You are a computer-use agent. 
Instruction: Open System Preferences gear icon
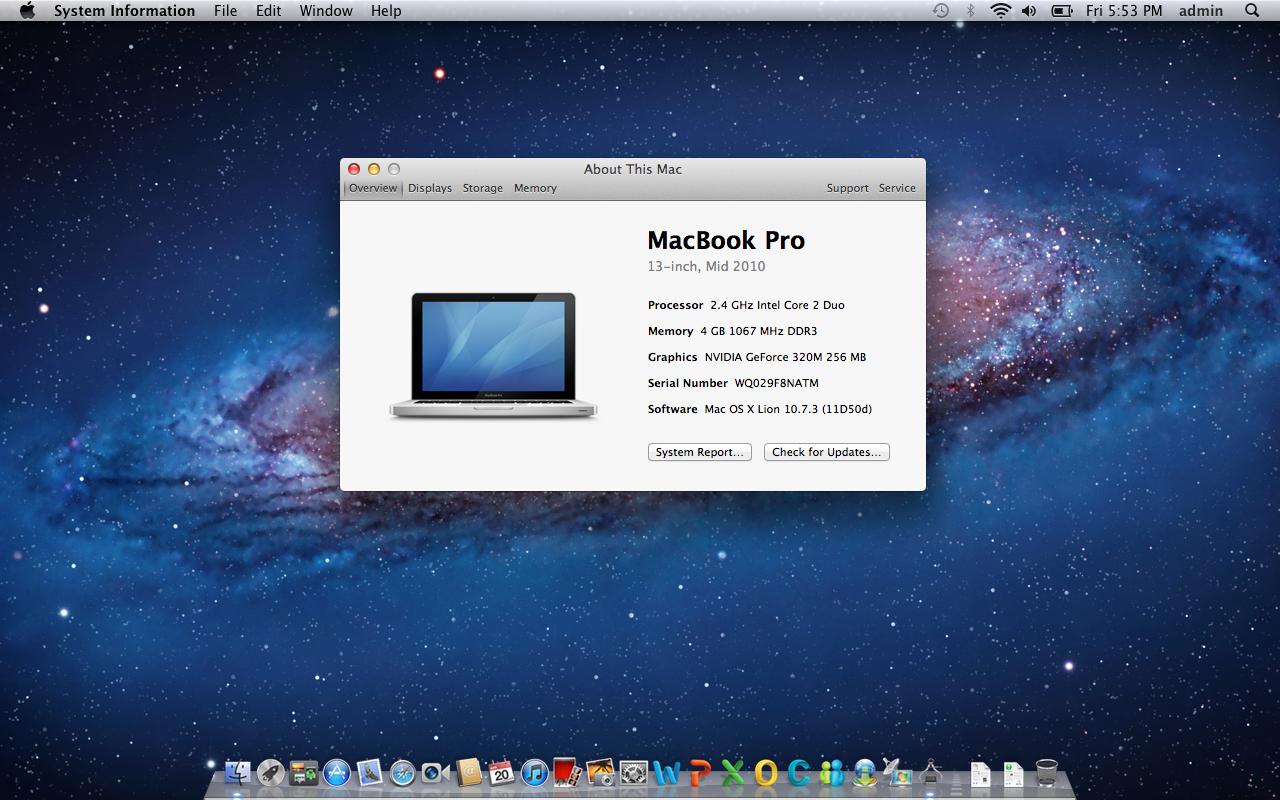pyautogui.click(x=633, y=773)
